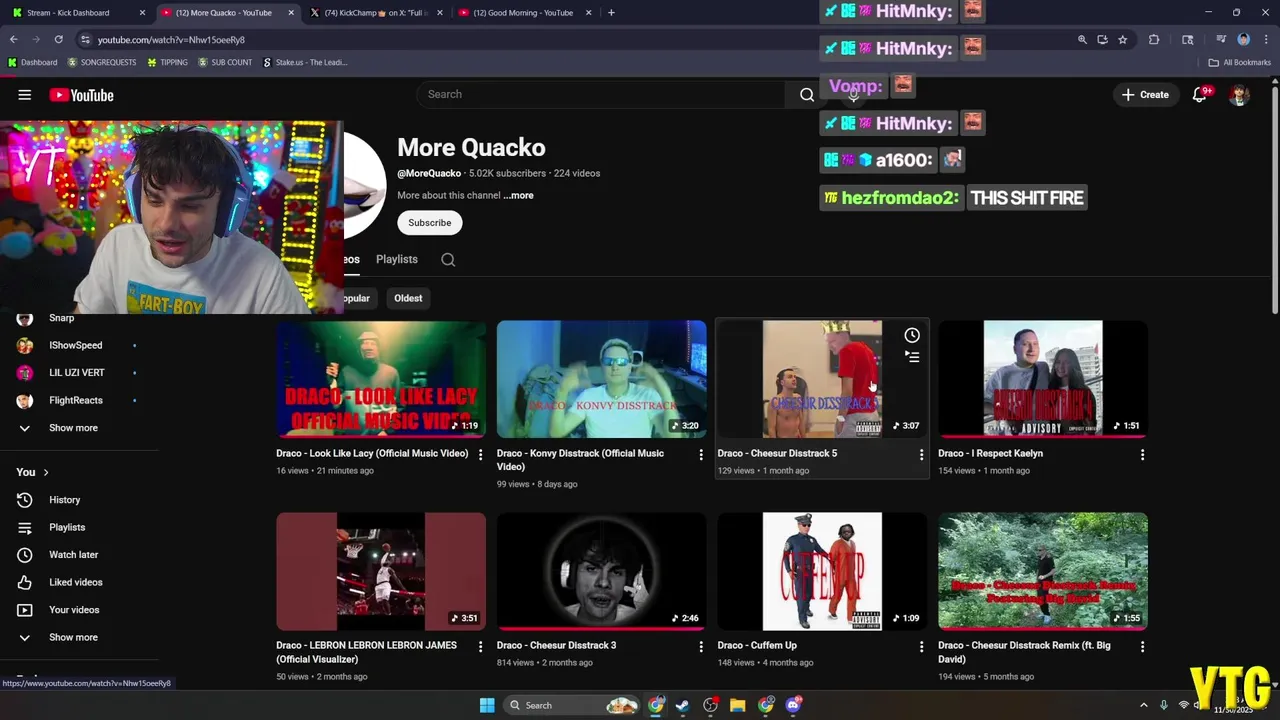Show hidden system tray icons
Screen dimensions: 1280x720
tap(1144, 705)
